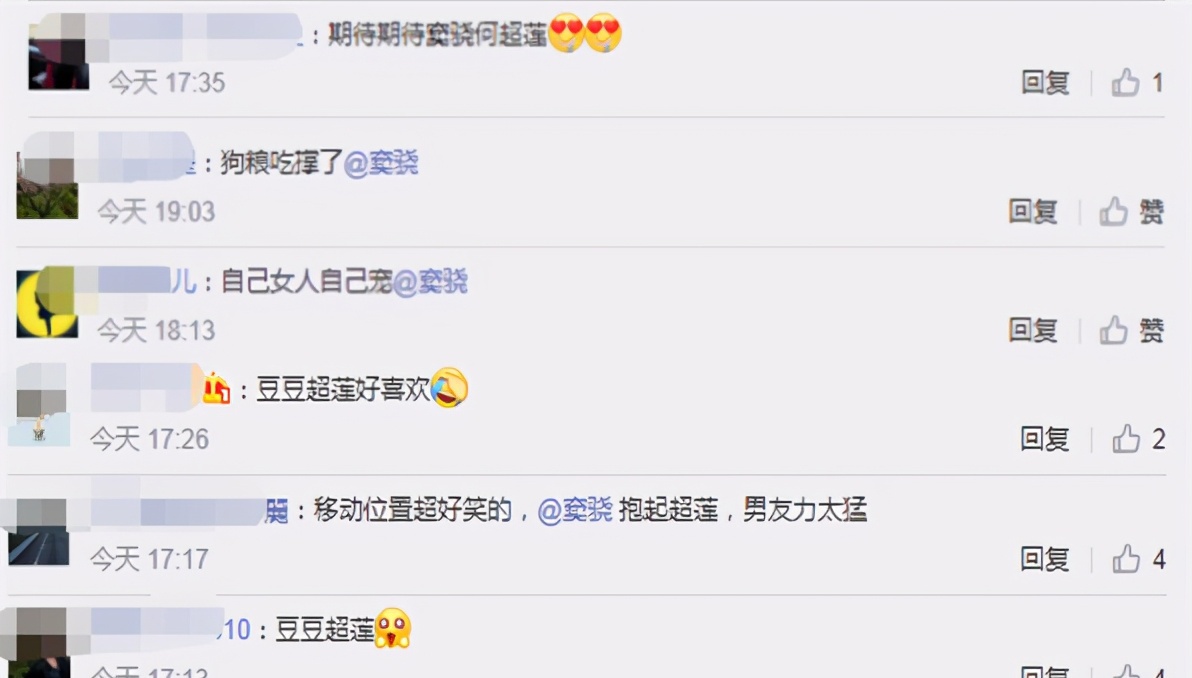The width and height of the screenshot is (1192, 678).
Task: Like the 17:35 comment with thumbs-up icon
Action: [x=1126, y=82]
